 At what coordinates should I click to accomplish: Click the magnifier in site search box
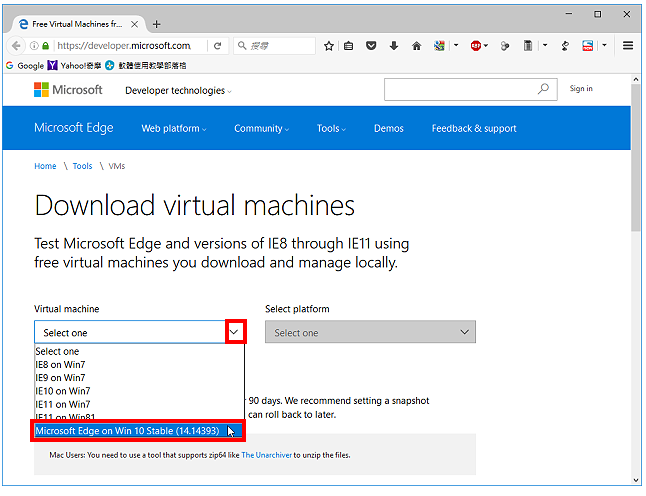(x=543, y=89)
